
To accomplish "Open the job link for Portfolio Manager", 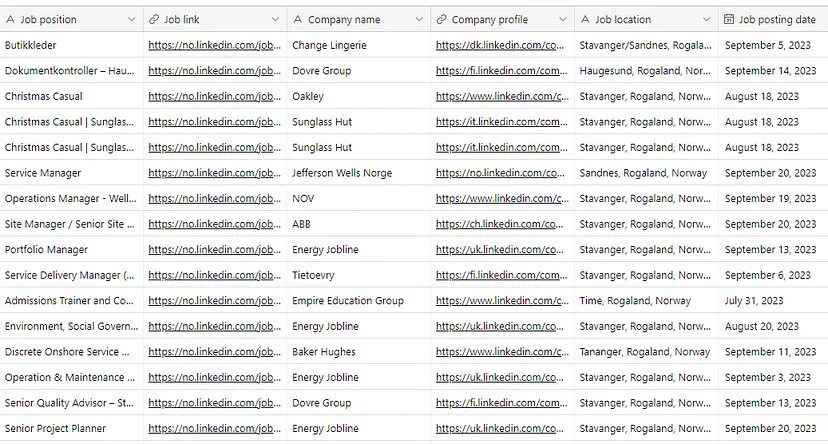I will (x=214, y=250).
